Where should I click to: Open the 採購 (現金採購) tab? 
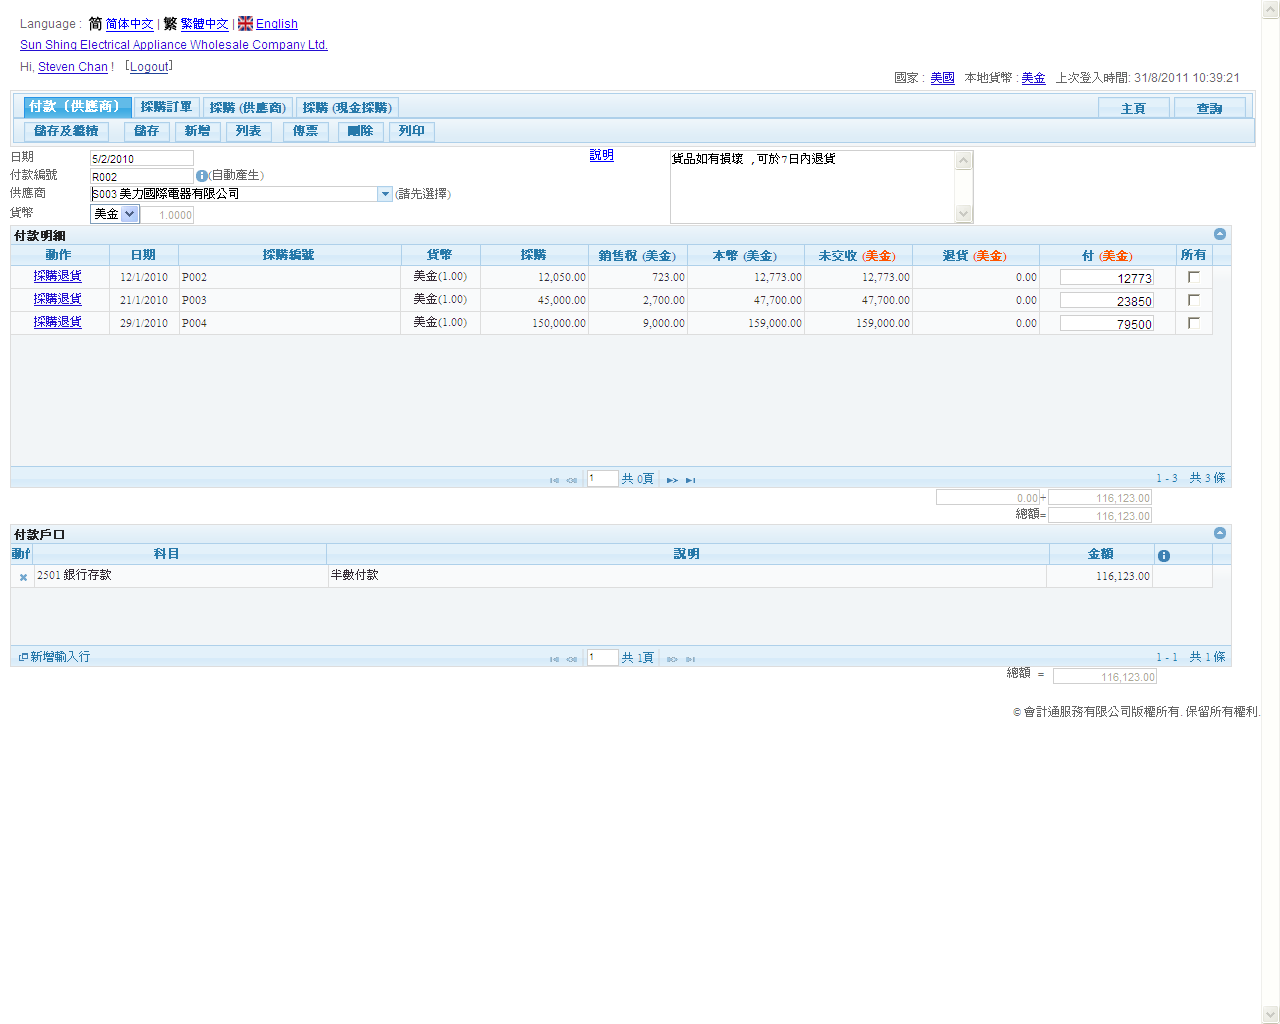(x=347, y=107)
